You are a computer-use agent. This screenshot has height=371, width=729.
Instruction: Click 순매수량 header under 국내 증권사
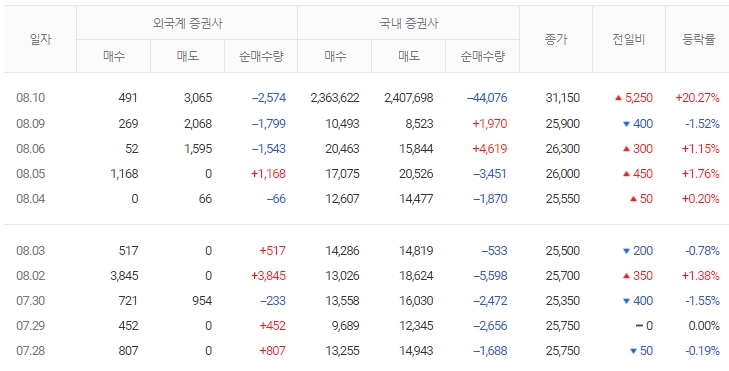(x=482, y=56)
